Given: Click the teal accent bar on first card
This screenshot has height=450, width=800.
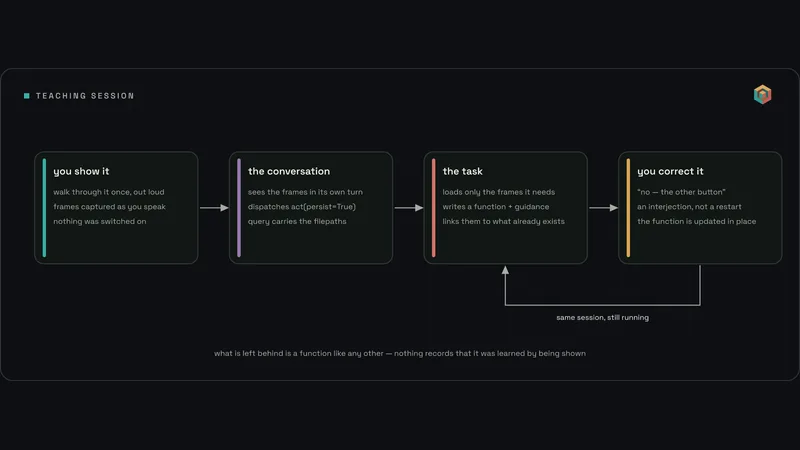Looking at the screenshot, I should click(x=44, y=208).
